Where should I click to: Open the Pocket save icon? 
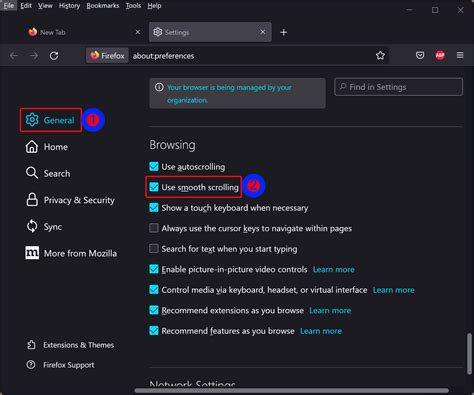point(420,55)
